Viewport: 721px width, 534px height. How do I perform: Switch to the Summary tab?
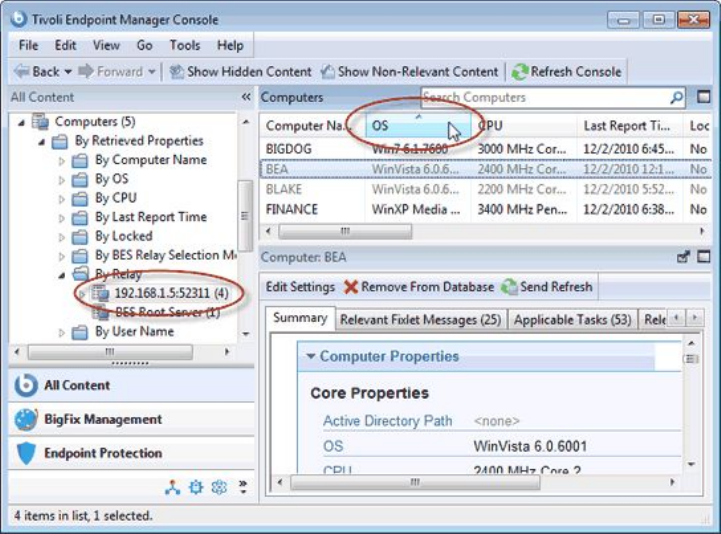(300, 318)
